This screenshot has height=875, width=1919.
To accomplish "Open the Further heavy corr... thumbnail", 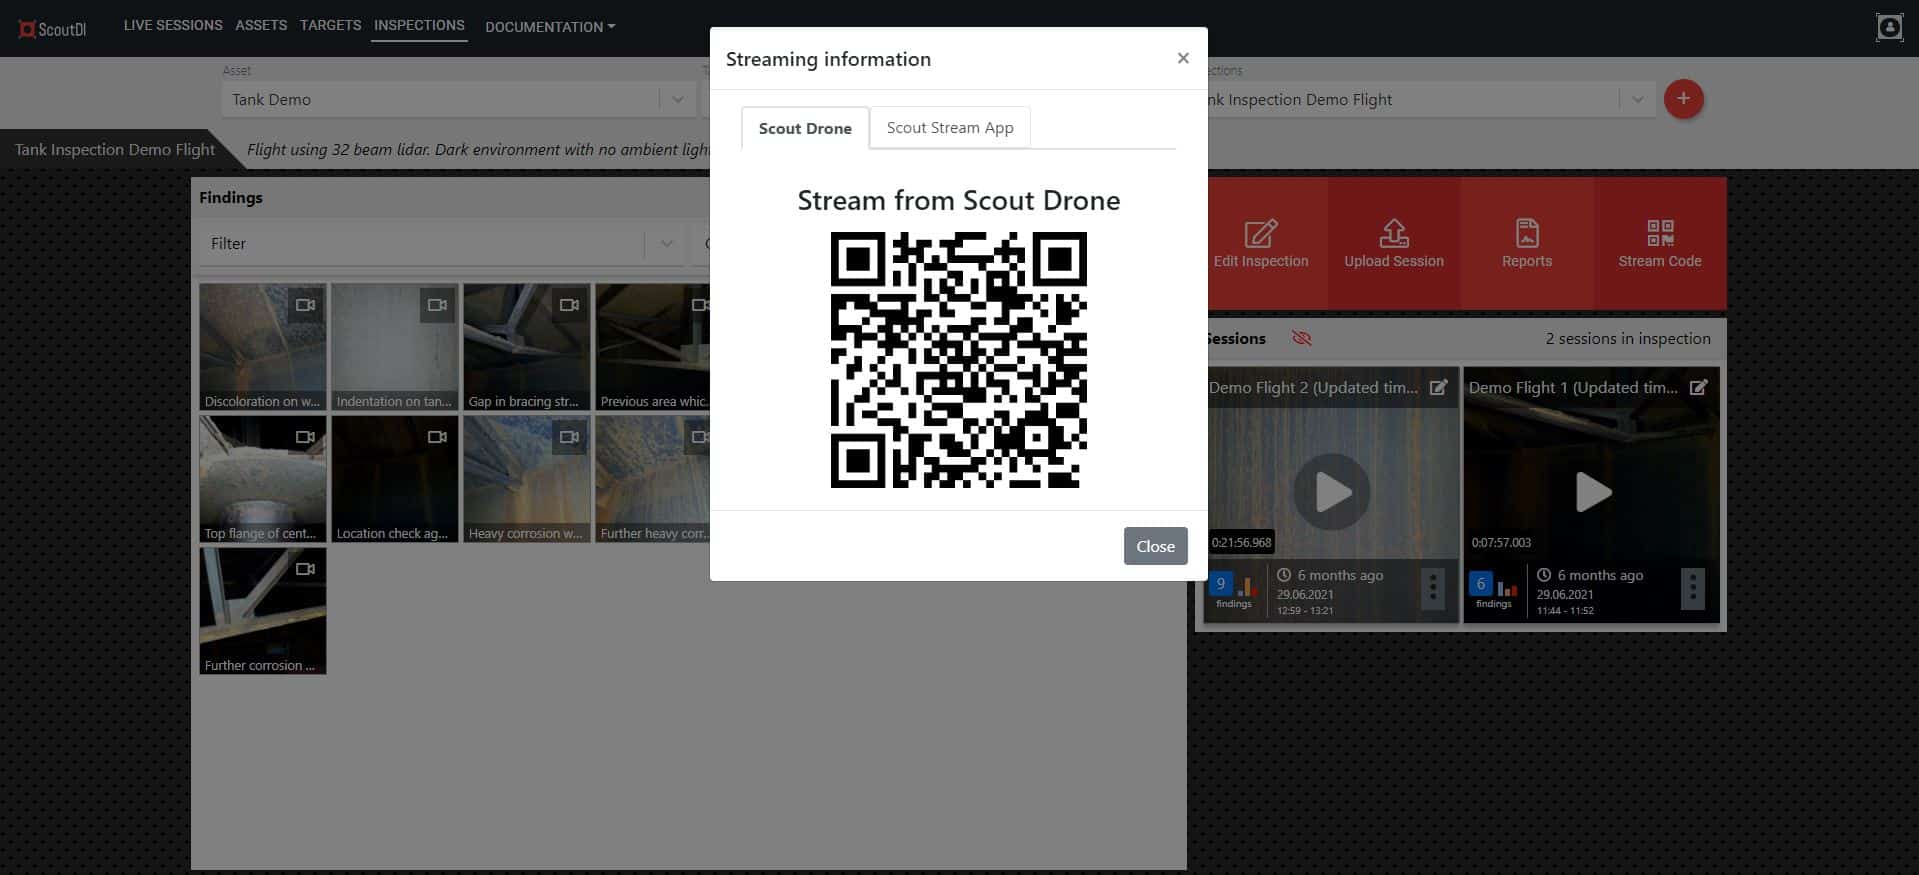I will (653, 479).
